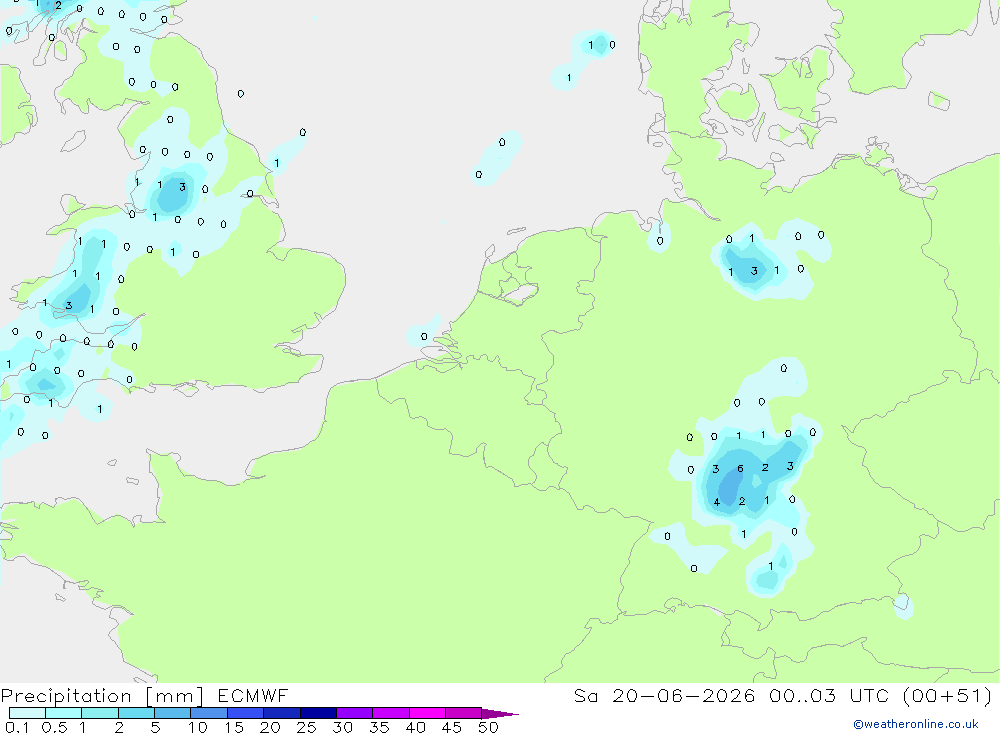1000x733 pixels.
Task: Select the 40–45 mm dark magenta swatch
Action: 427,713
